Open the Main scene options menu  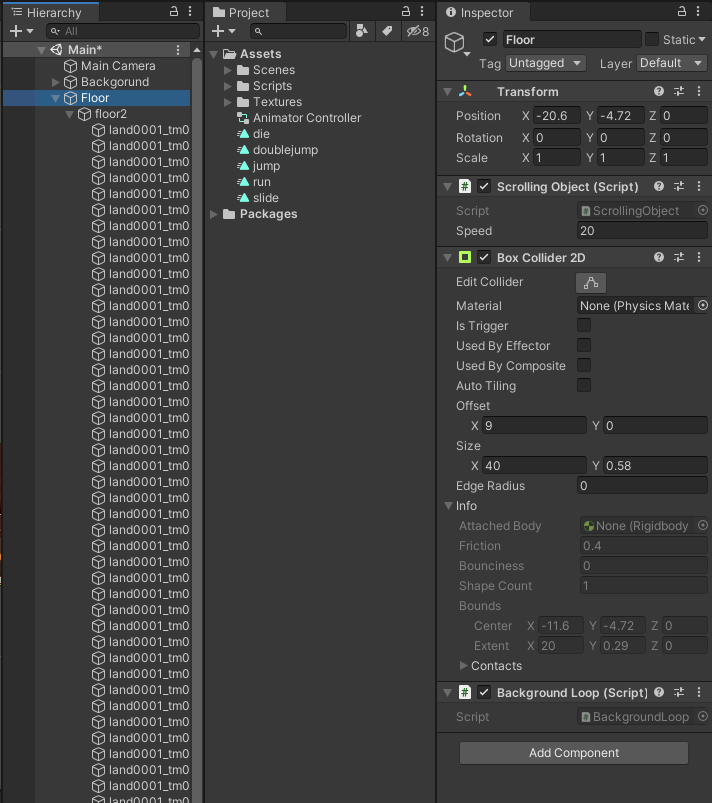178,50
